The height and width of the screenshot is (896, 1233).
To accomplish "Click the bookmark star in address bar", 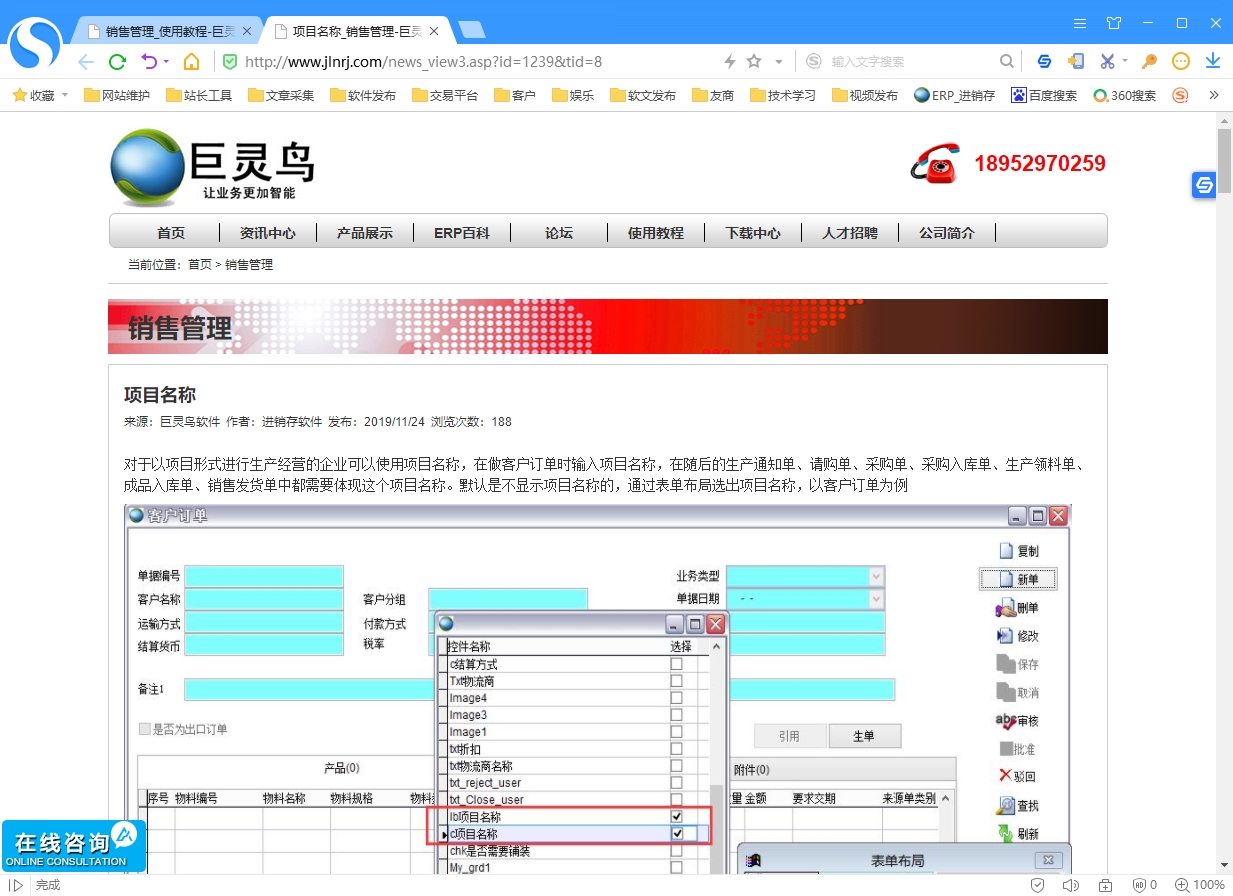I will click(x=754, y=62).
